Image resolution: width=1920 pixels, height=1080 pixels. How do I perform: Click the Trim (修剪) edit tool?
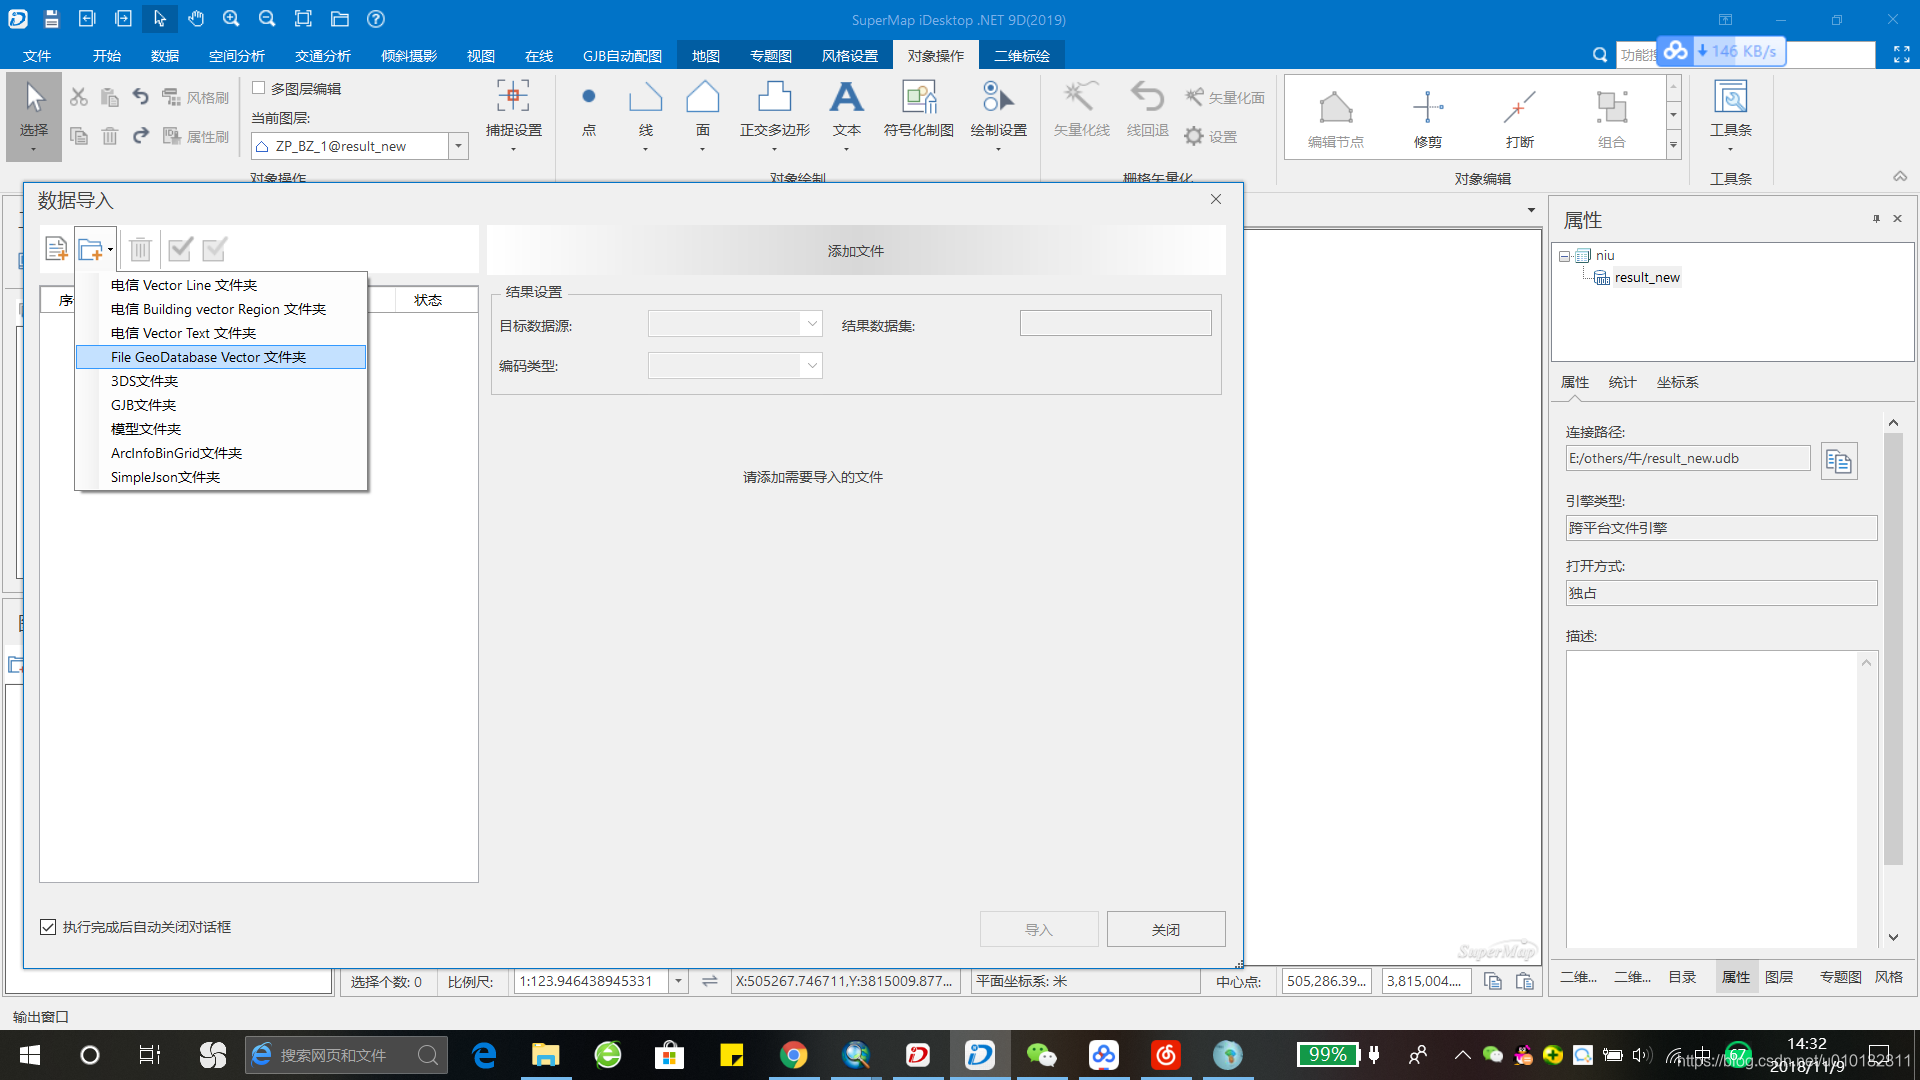click(1427, 118)
